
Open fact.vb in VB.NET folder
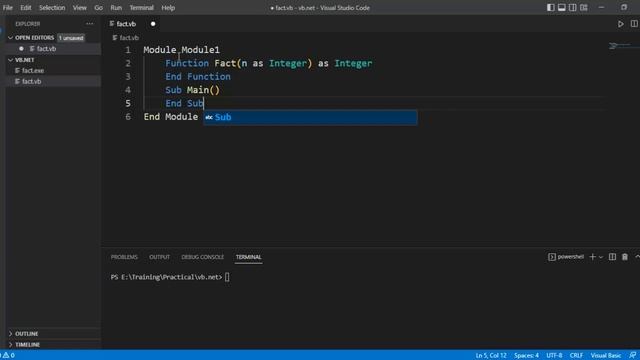pyautogui.click(x=31, y=81)
